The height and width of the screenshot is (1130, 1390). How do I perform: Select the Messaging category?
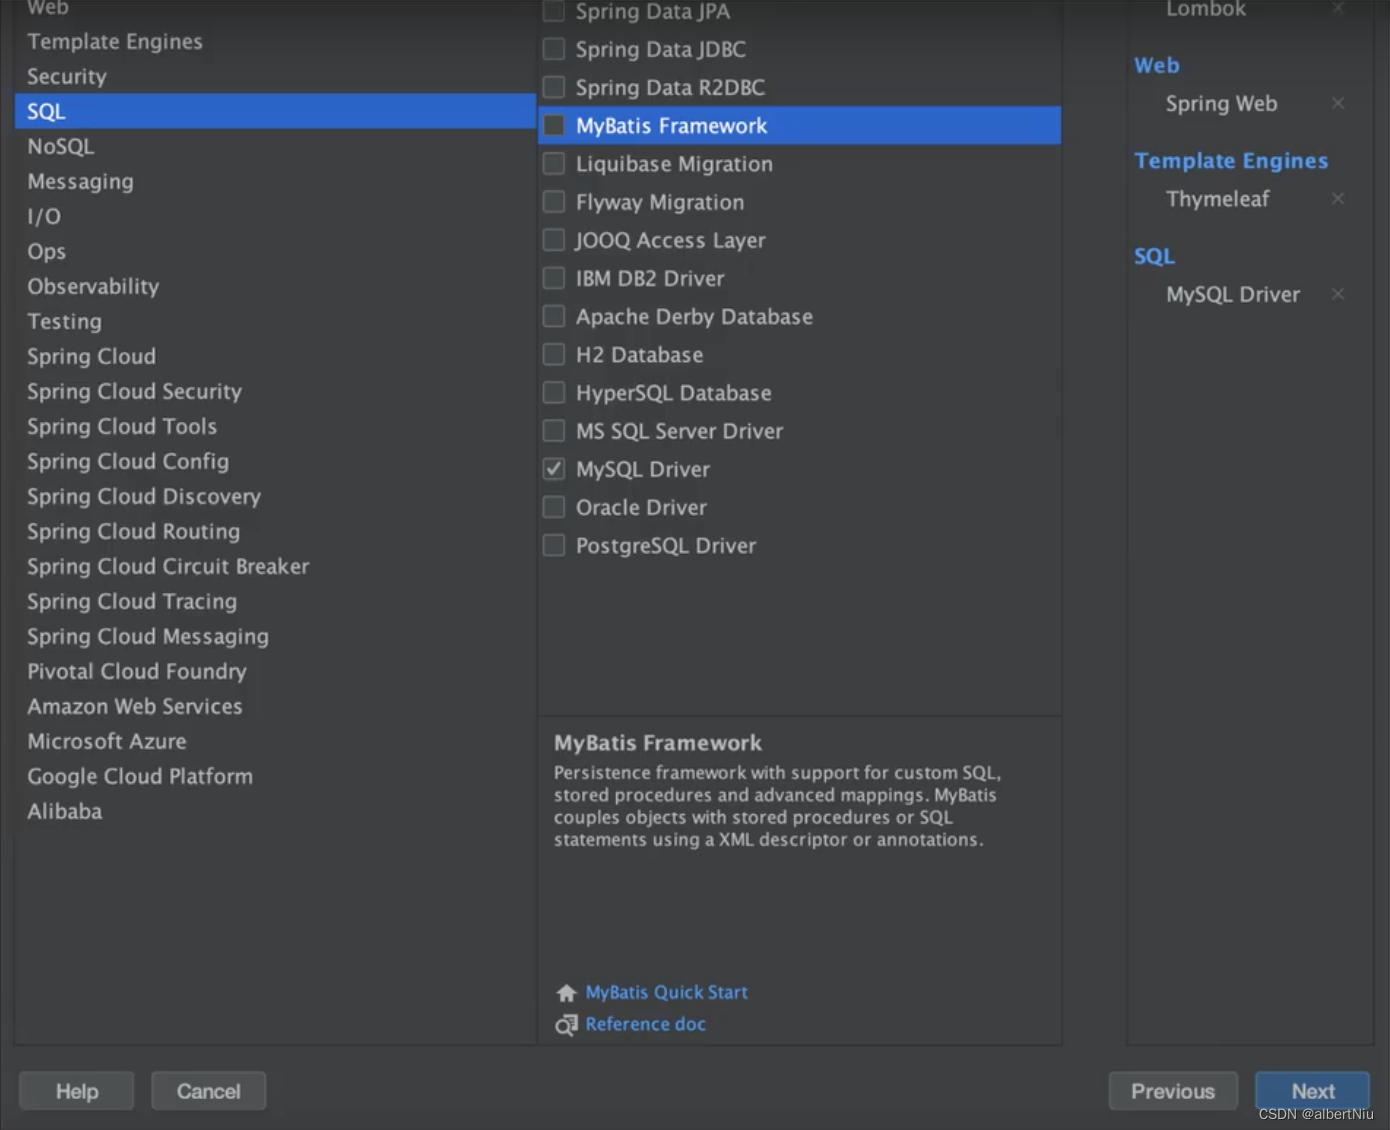click(x=275, y=182)
